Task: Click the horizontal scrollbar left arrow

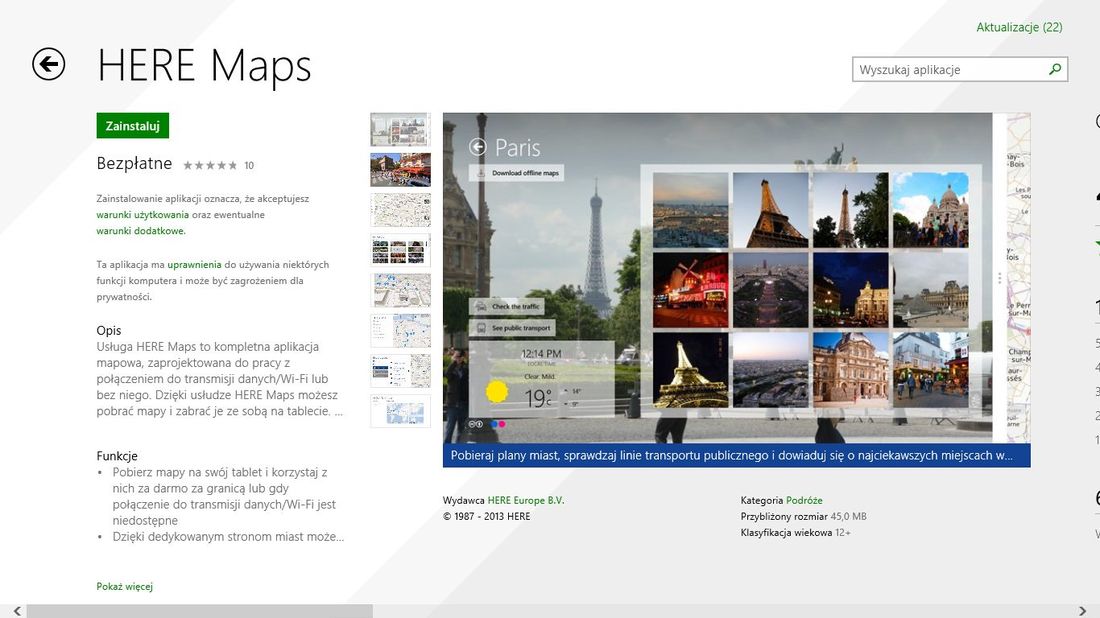Action: click(17, 611)
